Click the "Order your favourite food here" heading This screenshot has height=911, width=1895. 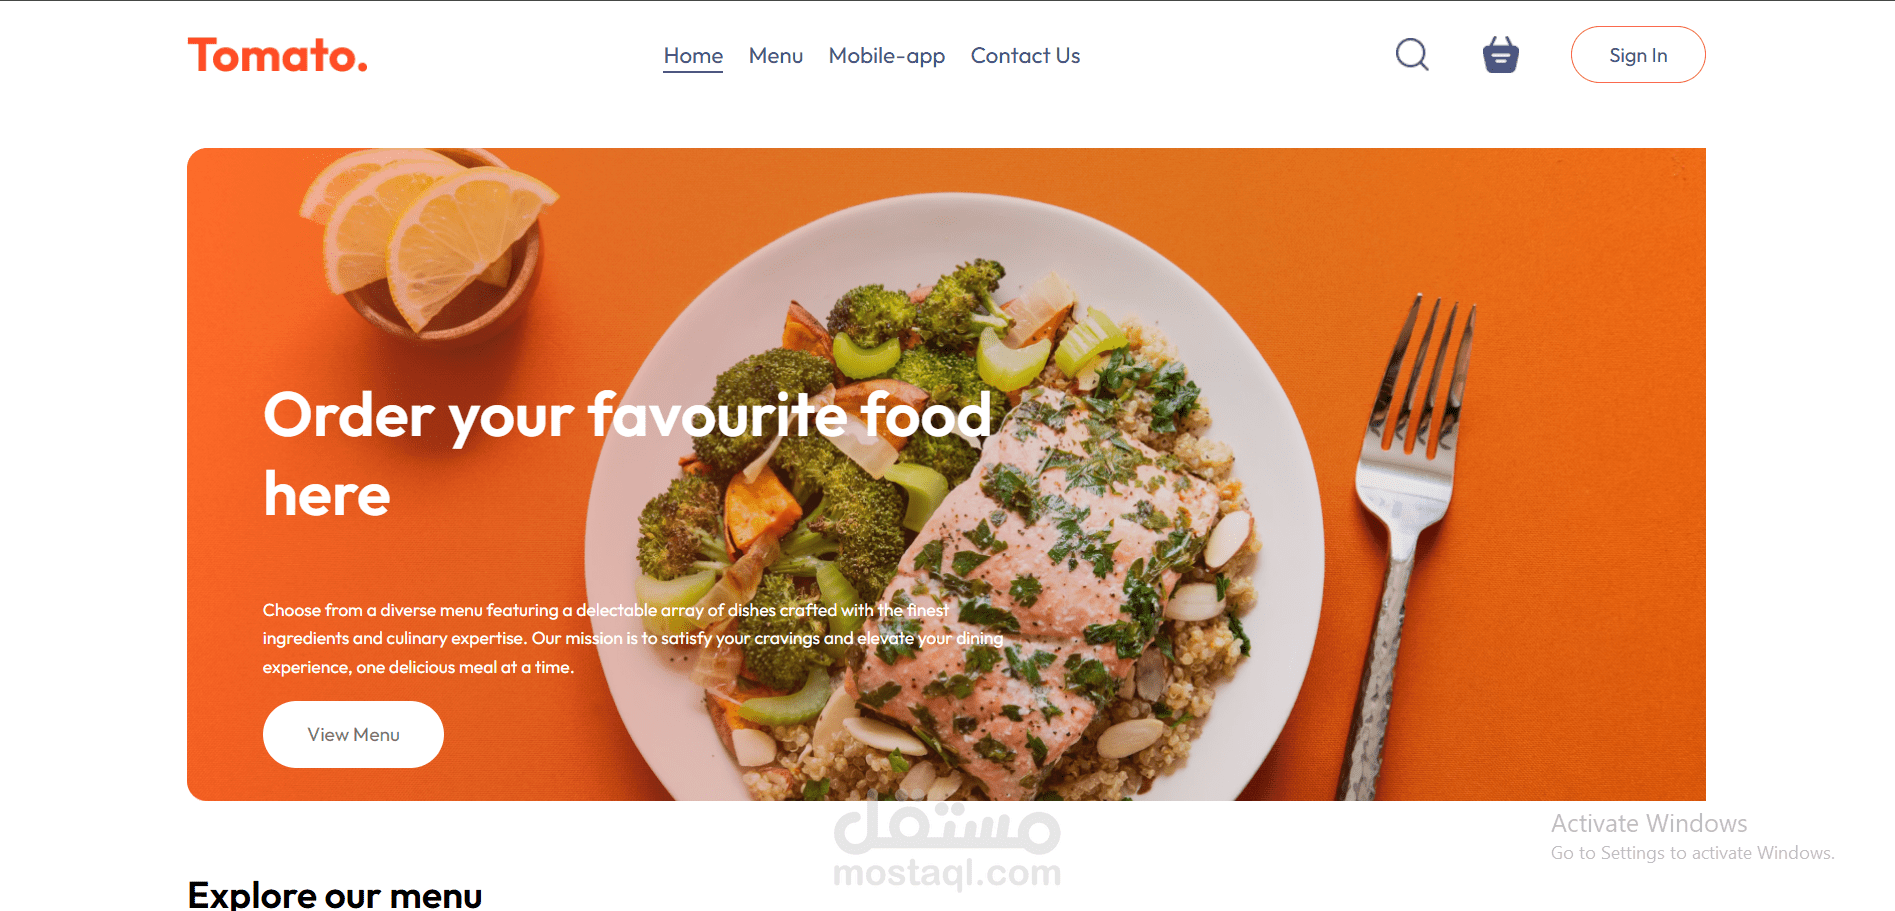tap(627, 455)
